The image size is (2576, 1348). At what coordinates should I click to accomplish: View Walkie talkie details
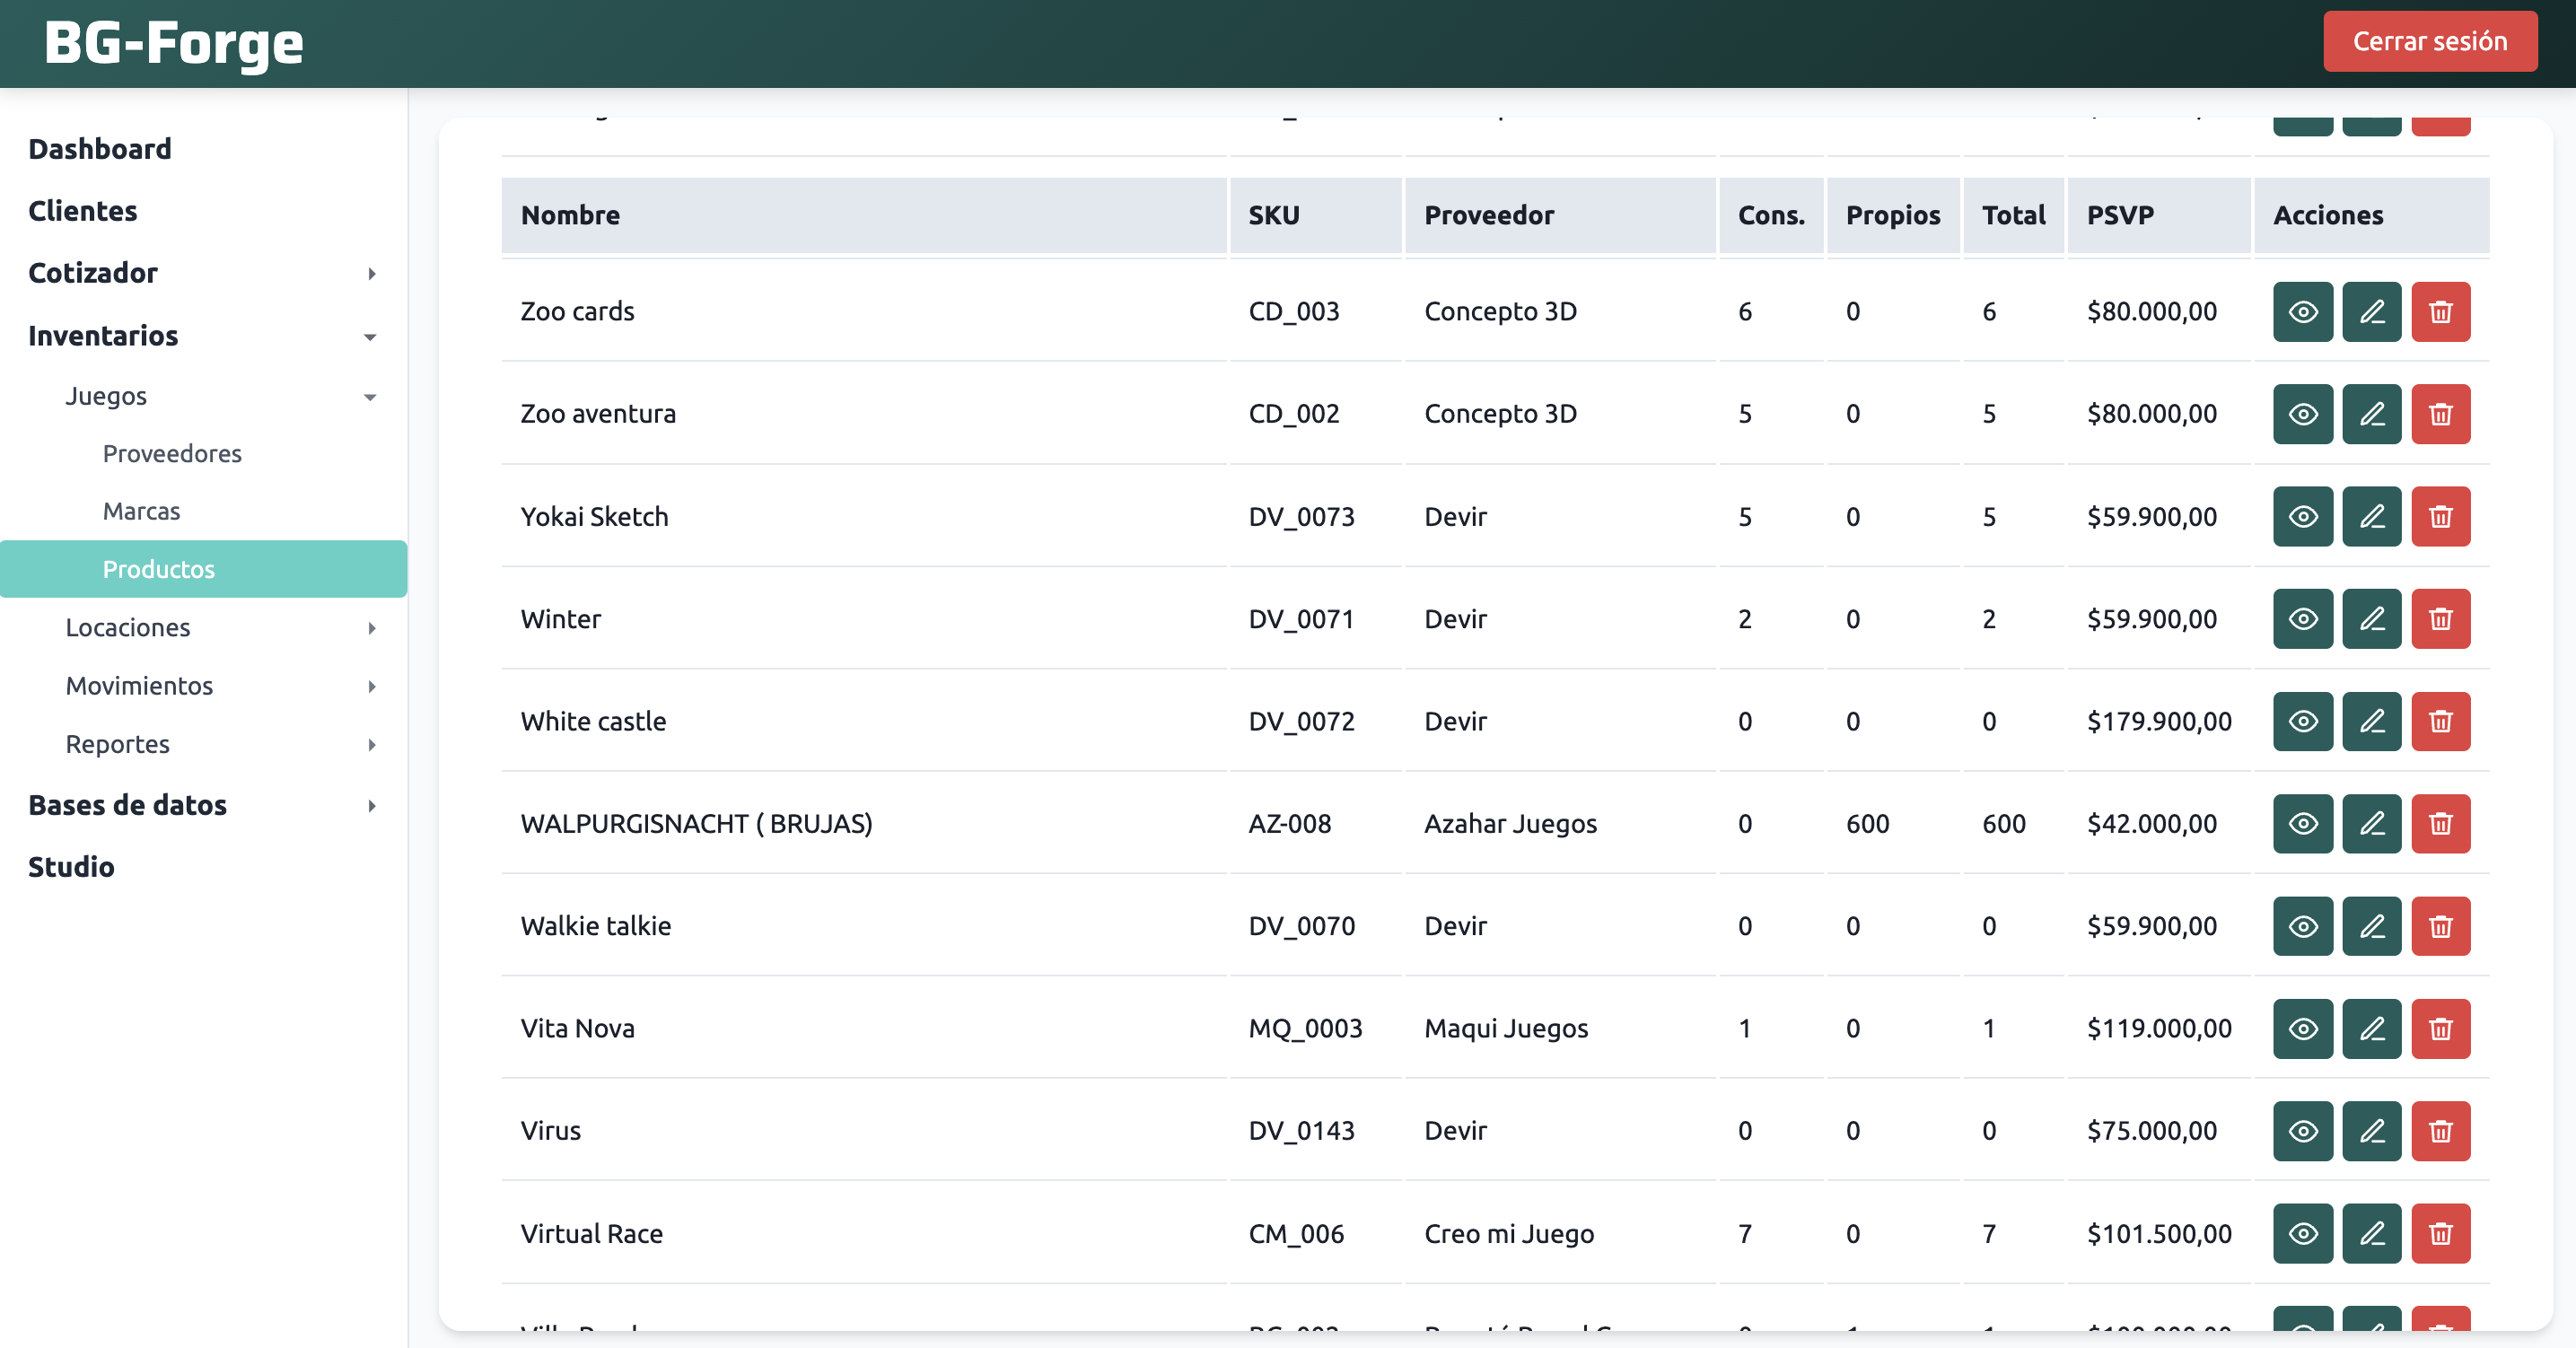[2303, 927]
